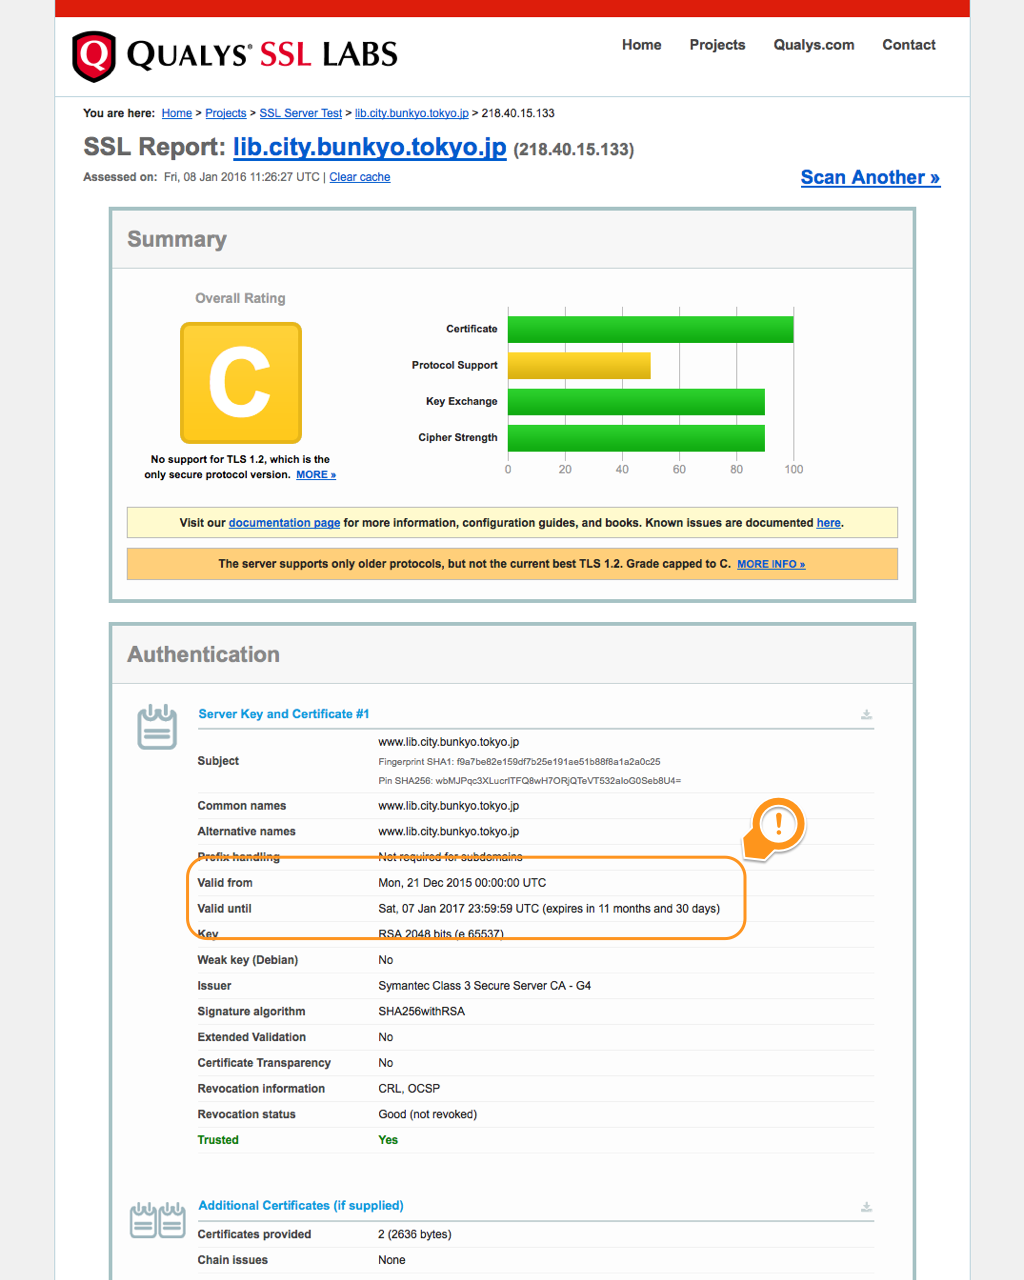Click the Chain issues 'None' value
Viewport: 1024px width, 1280px height.
click(x=392, y=1260)
